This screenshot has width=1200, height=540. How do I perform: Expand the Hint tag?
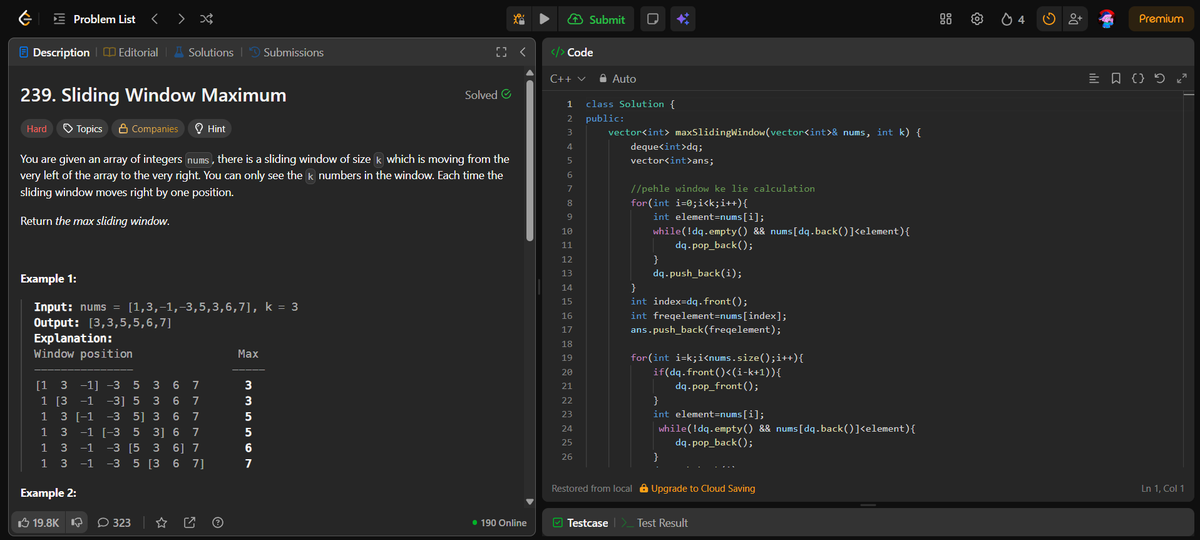pyautogui.click(x=209, y=128)
